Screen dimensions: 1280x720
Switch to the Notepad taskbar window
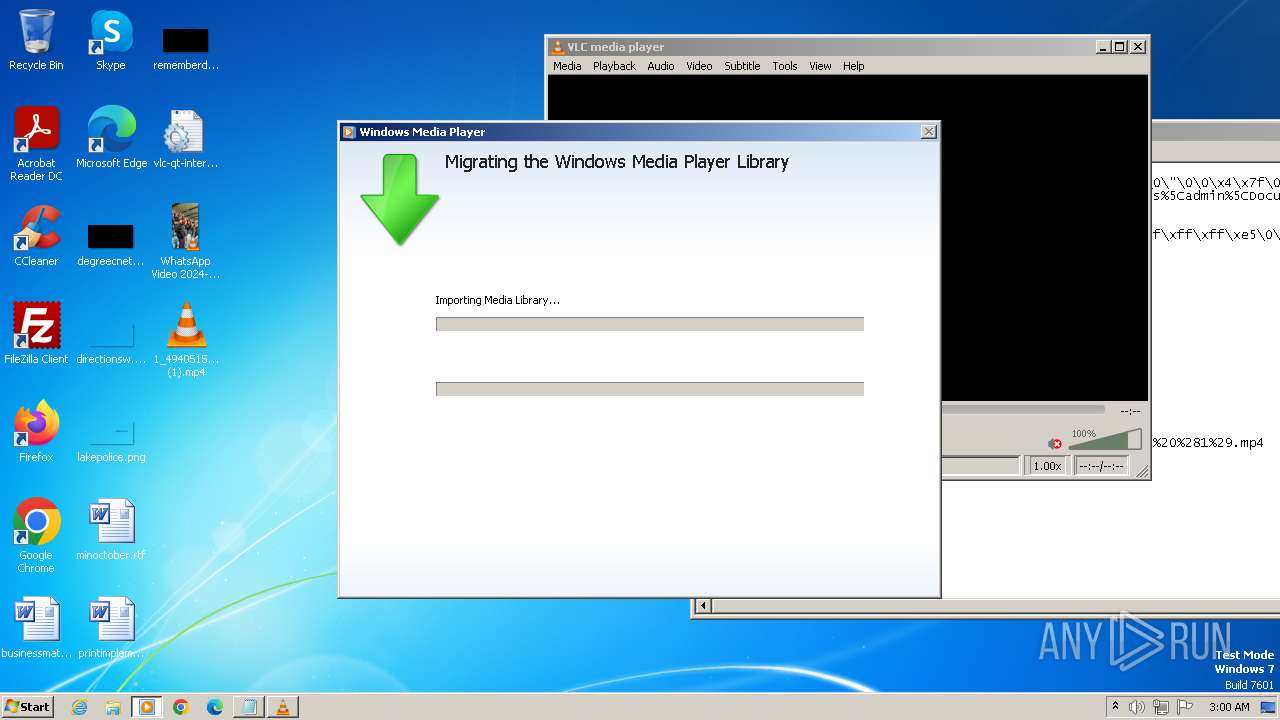coord(249,707)
